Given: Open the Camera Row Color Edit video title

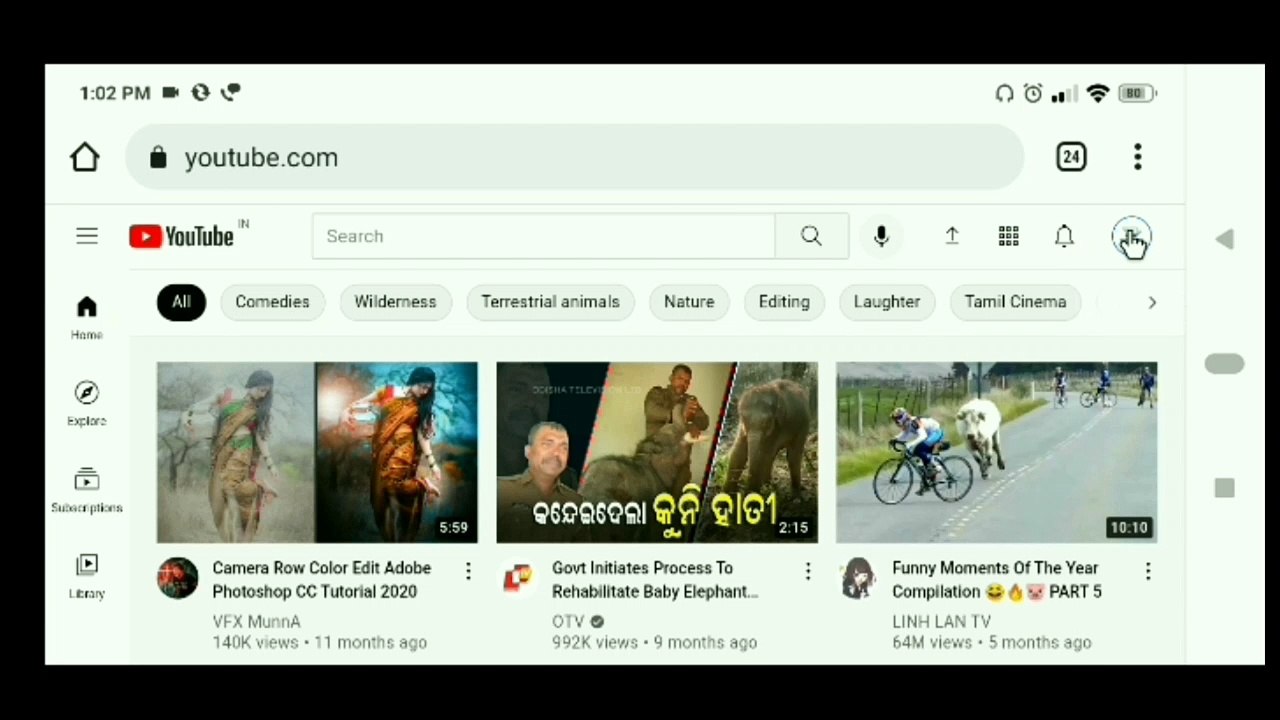Looking at the screenshot, I should tap(322, 580).
